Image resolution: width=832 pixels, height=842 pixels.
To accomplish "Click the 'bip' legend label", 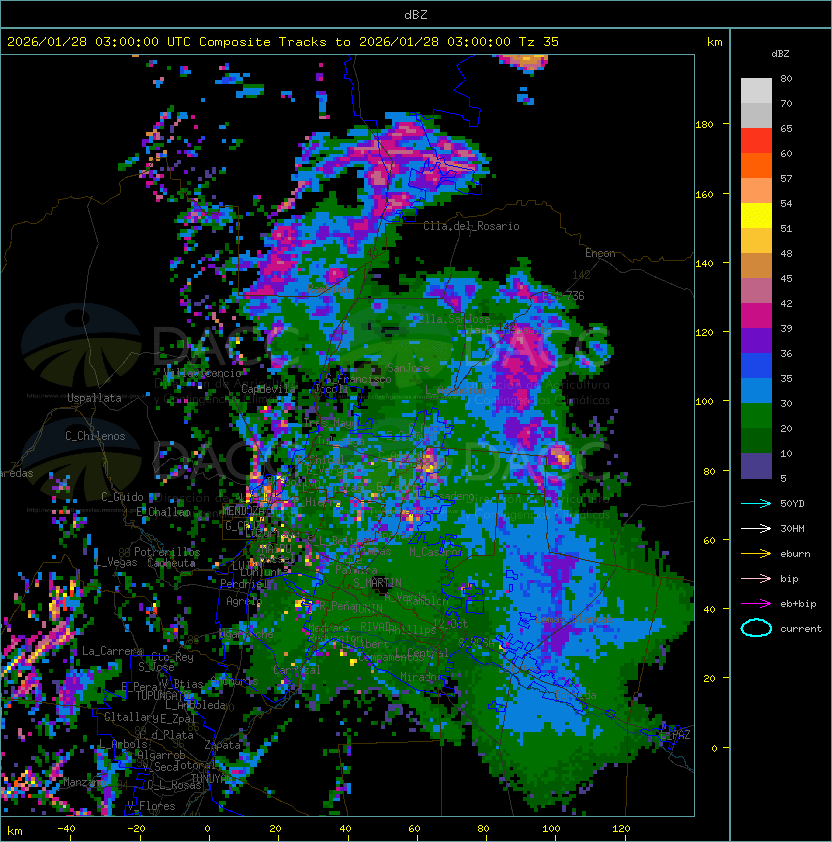I will pos(789,579).
